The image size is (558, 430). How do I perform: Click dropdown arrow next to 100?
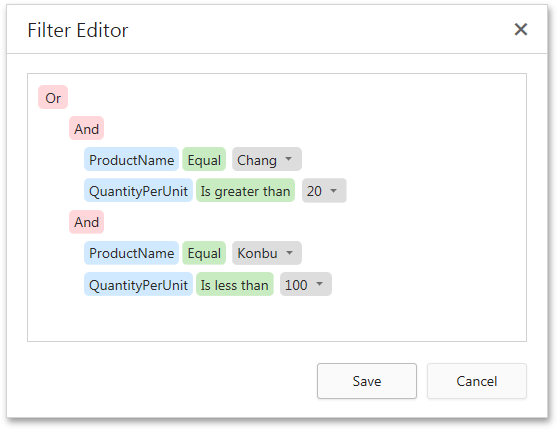point(320,284)
